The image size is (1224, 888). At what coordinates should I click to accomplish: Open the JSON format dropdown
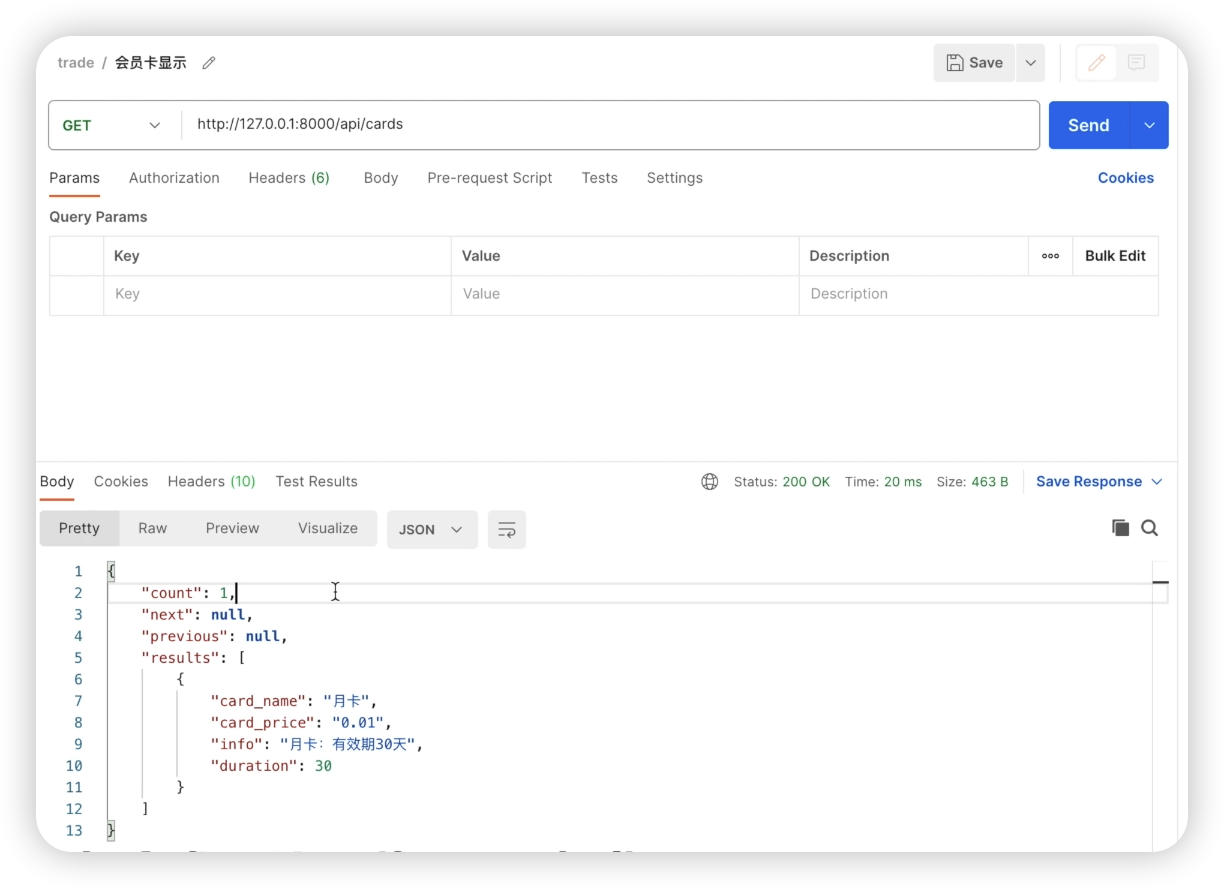432,529
